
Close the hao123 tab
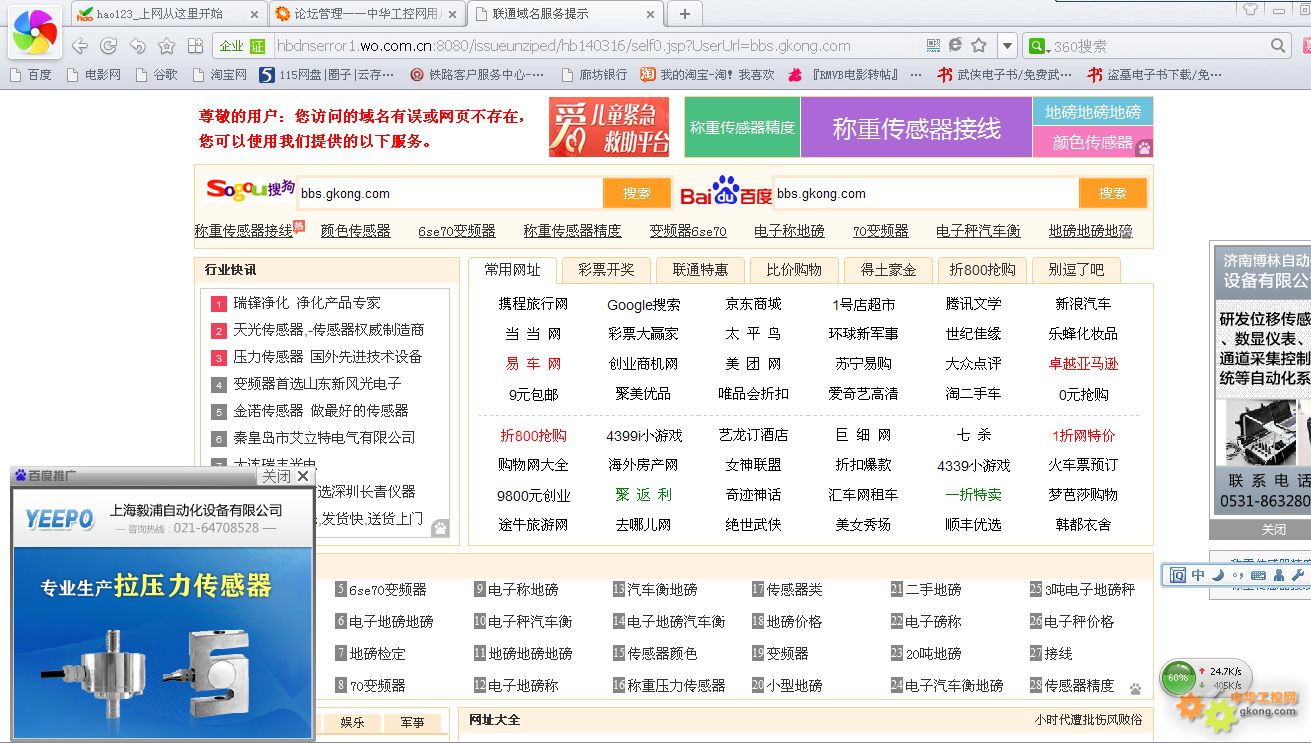click(253, 14)
